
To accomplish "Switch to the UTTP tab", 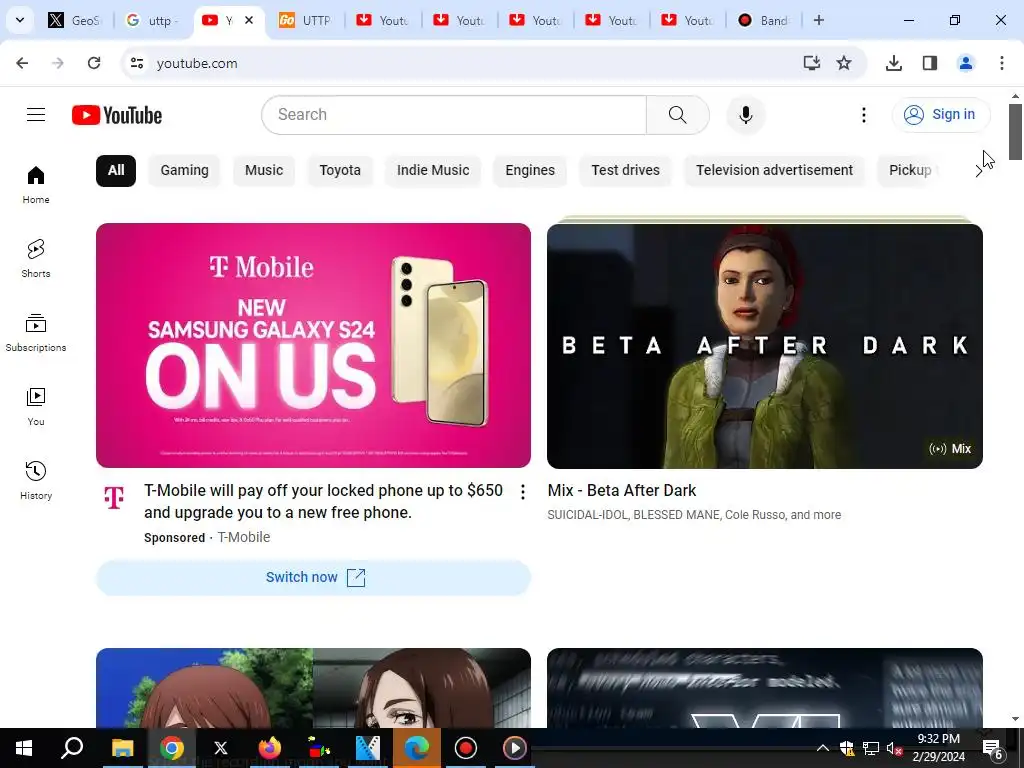I will [x=305, y=20].
